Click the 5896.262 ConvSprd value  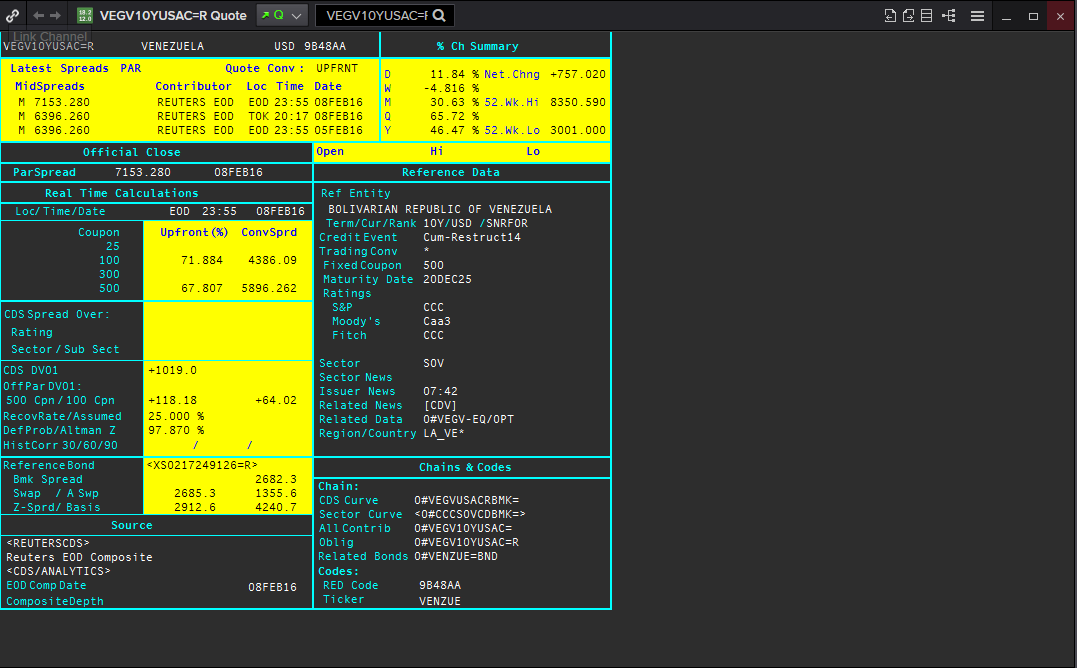[269, 288]
